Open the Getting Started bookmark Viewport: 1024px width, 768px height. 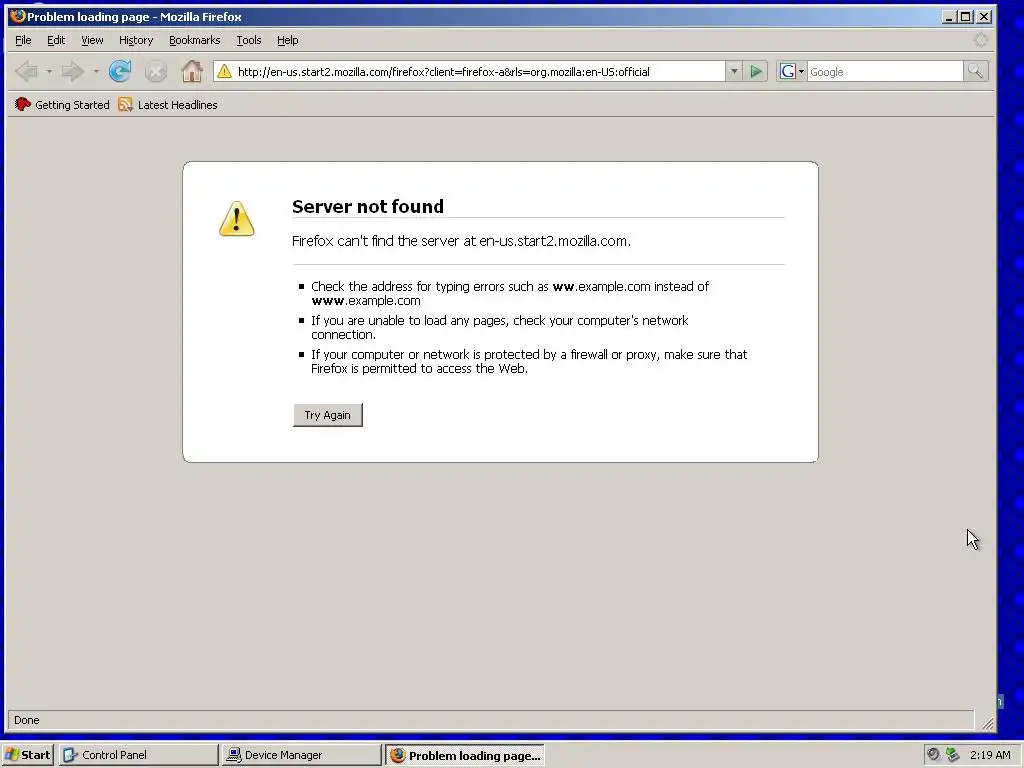pyautogui.click(x=62, y=104)
